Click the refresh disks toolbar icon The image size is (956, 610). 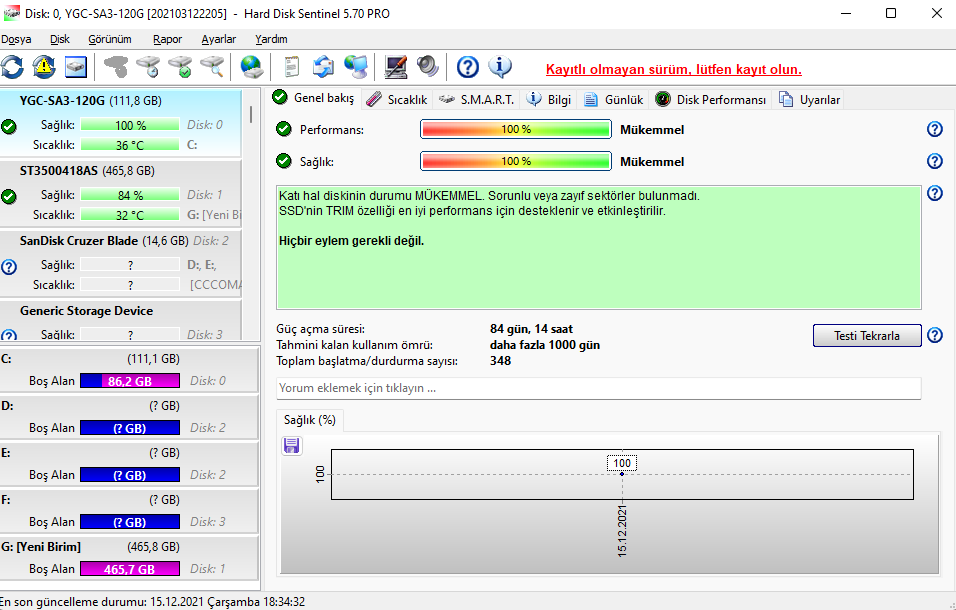[x=12, y=66]
